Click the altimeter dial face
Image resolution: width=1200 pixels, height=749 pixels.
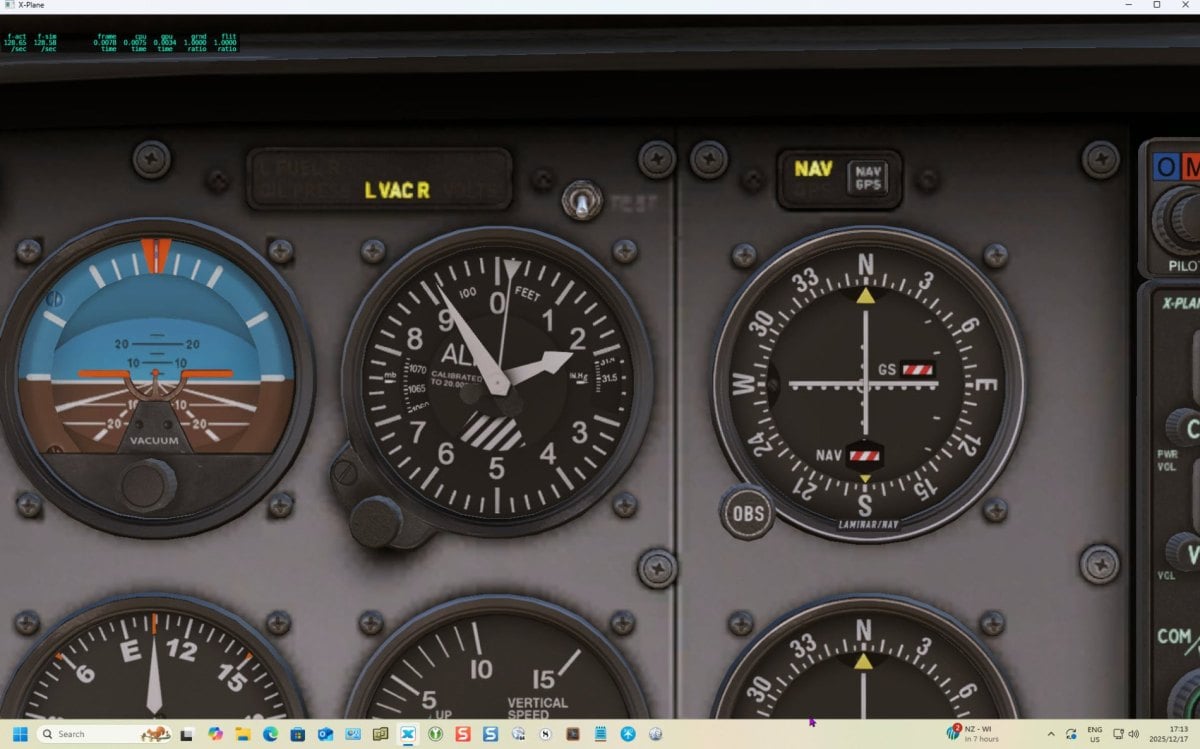pos(497,381)
